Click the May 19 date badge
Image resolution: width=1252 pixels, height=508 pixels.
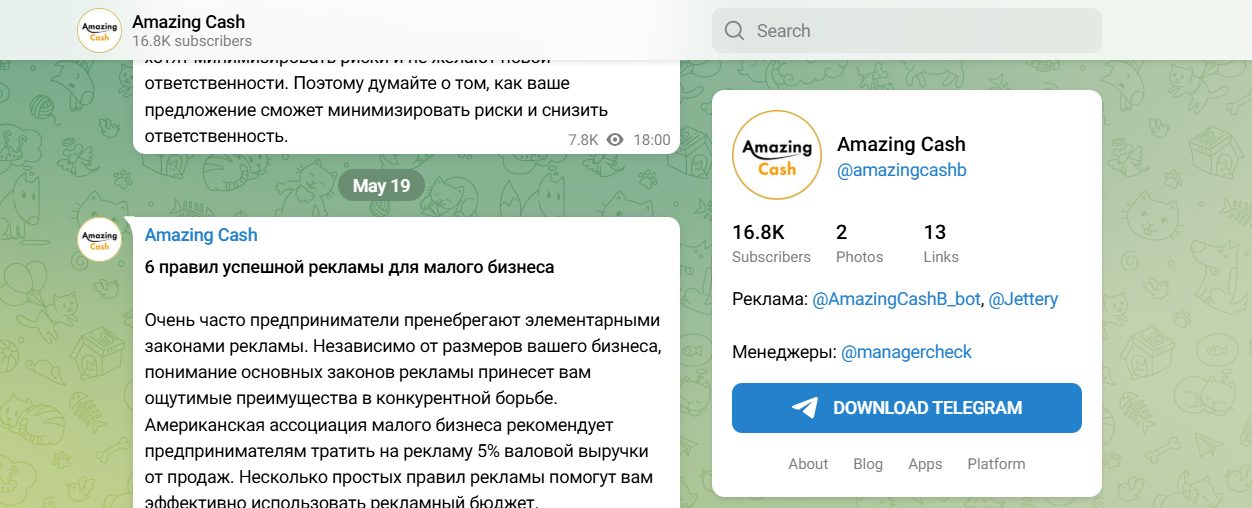[381, 186]
